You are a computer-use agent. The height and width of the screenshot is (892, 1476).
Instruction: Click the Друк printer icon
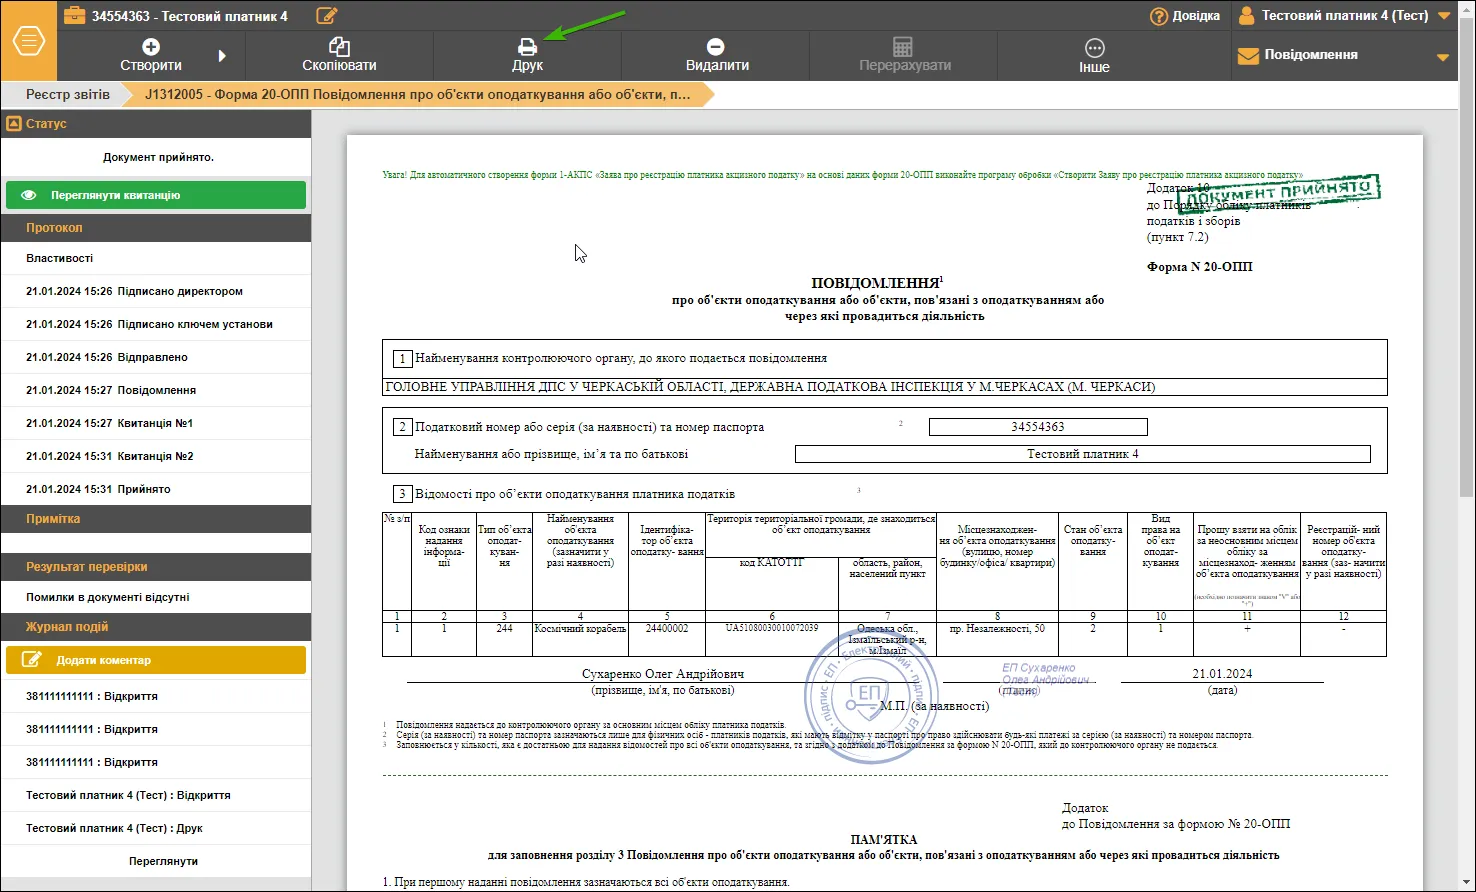[x=527, y=47]
